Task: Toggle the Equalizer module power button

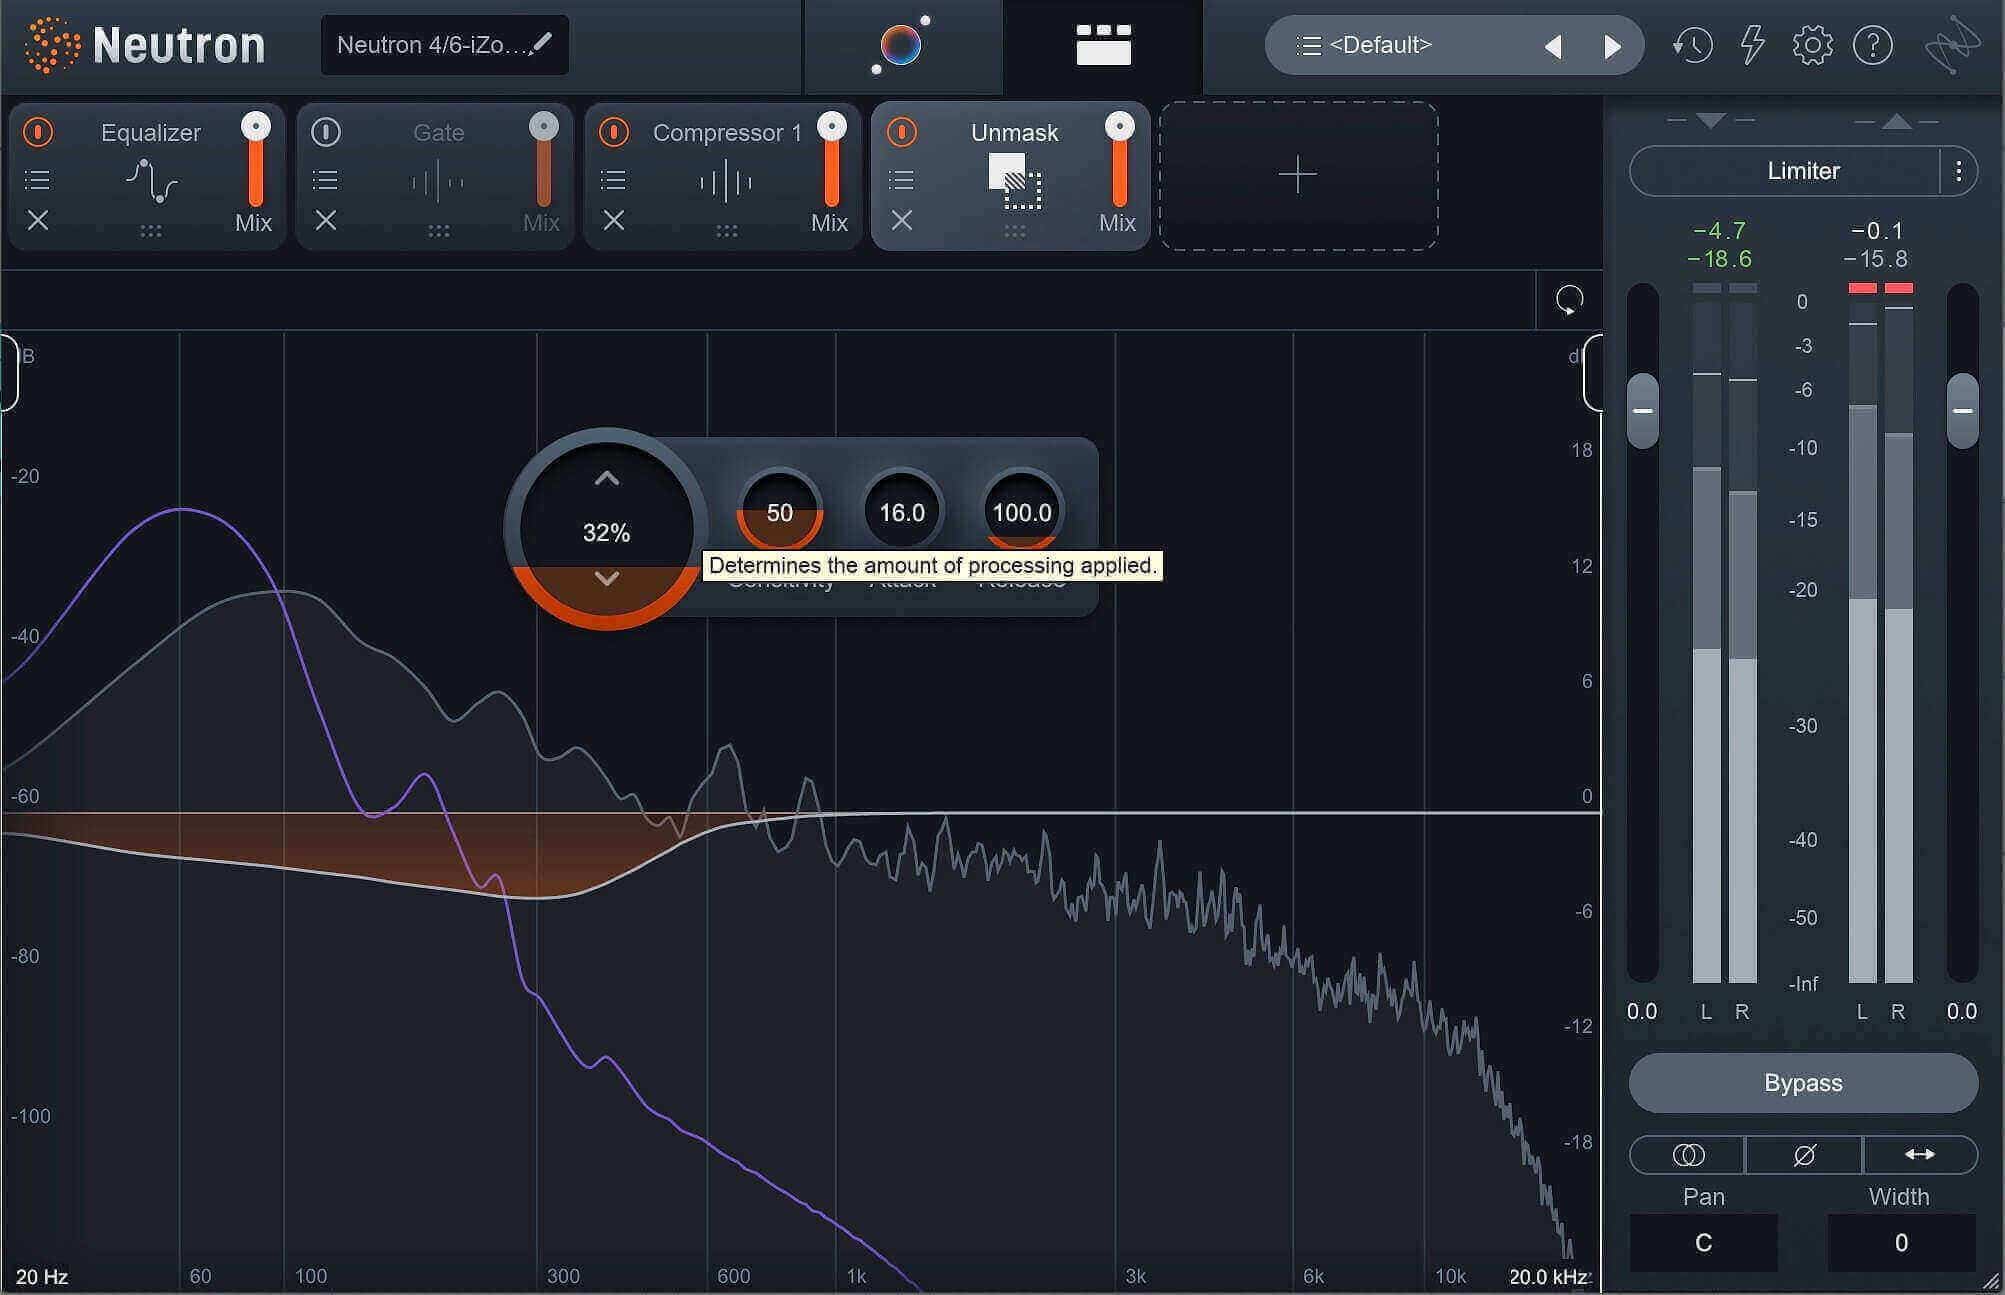Action: [x=38, y=132]
